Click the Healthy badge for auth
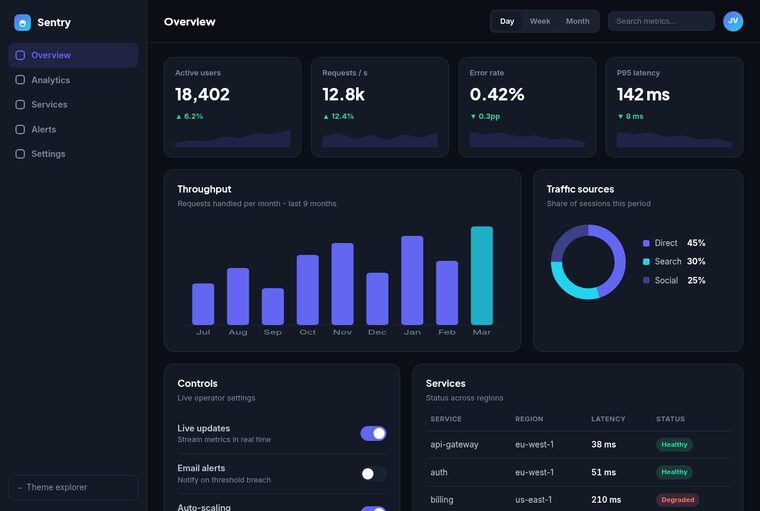This screenshot has width=760, height=511. coord(674,472)
